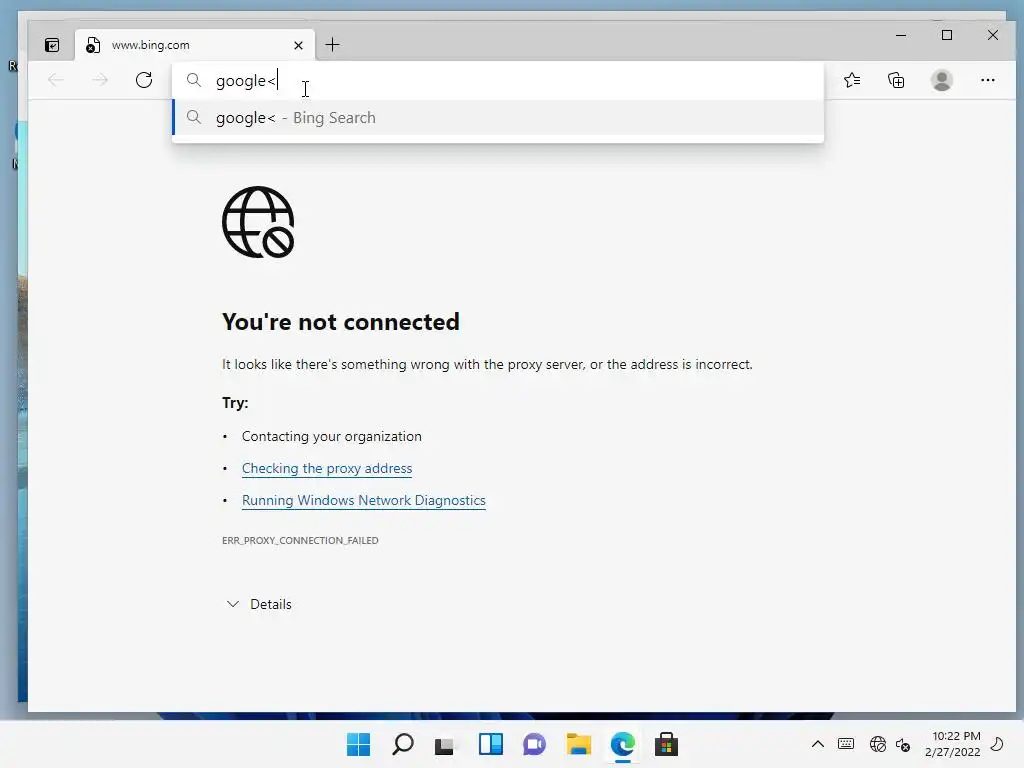The image size is (1024, 768).
Task: Minimize the Edge window
Action: [901, 35]
